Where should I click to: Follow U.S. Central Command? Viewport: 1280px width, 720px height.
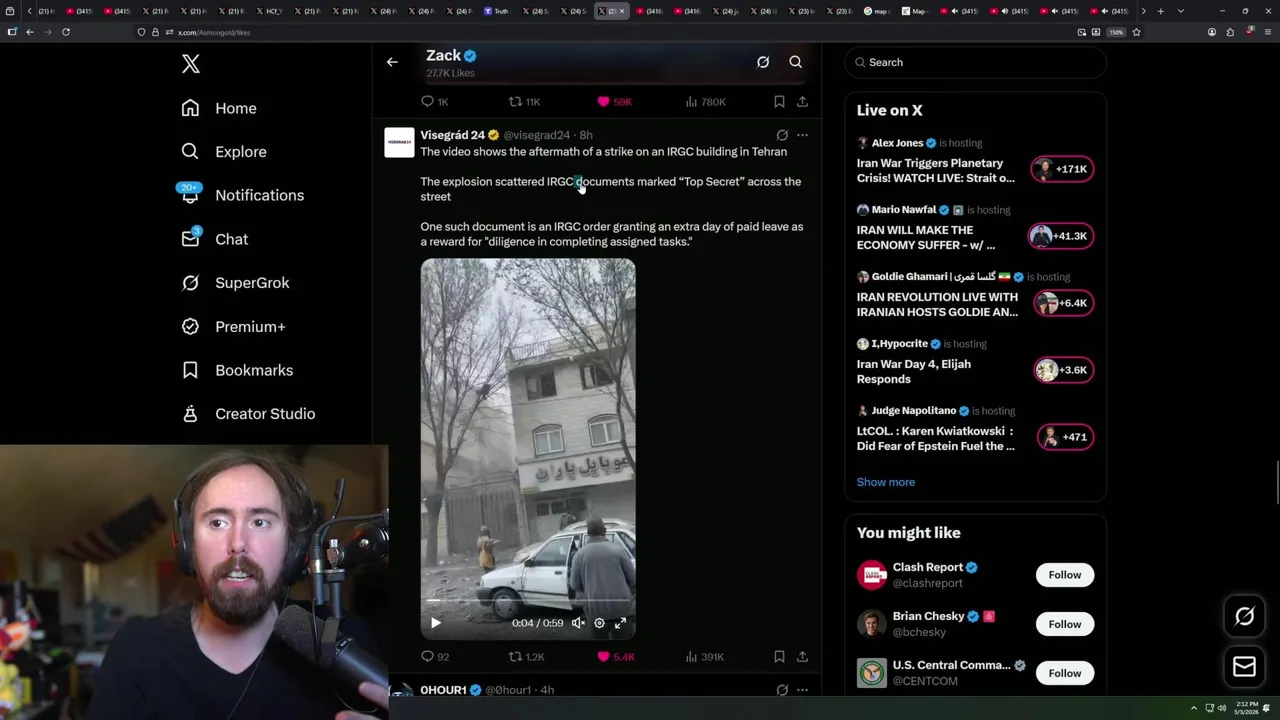click(1064, 673)
